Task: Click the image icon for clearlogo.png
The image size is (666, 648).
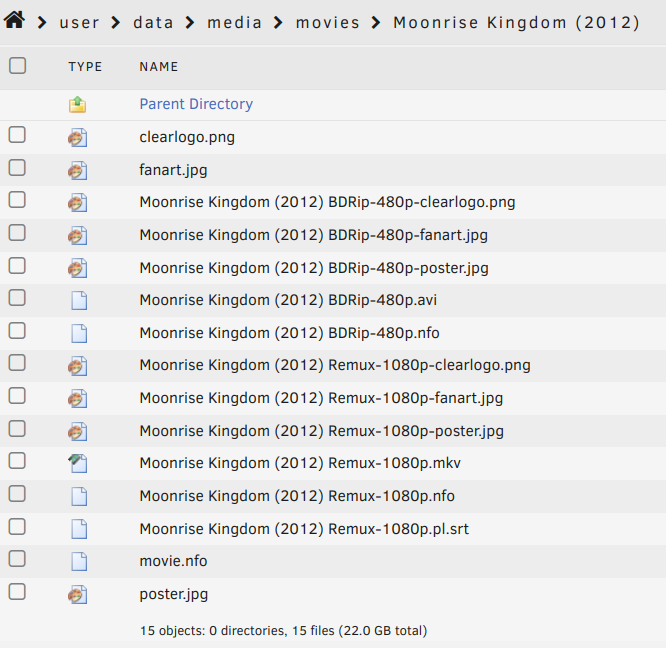Action: [x=78, y=138]
